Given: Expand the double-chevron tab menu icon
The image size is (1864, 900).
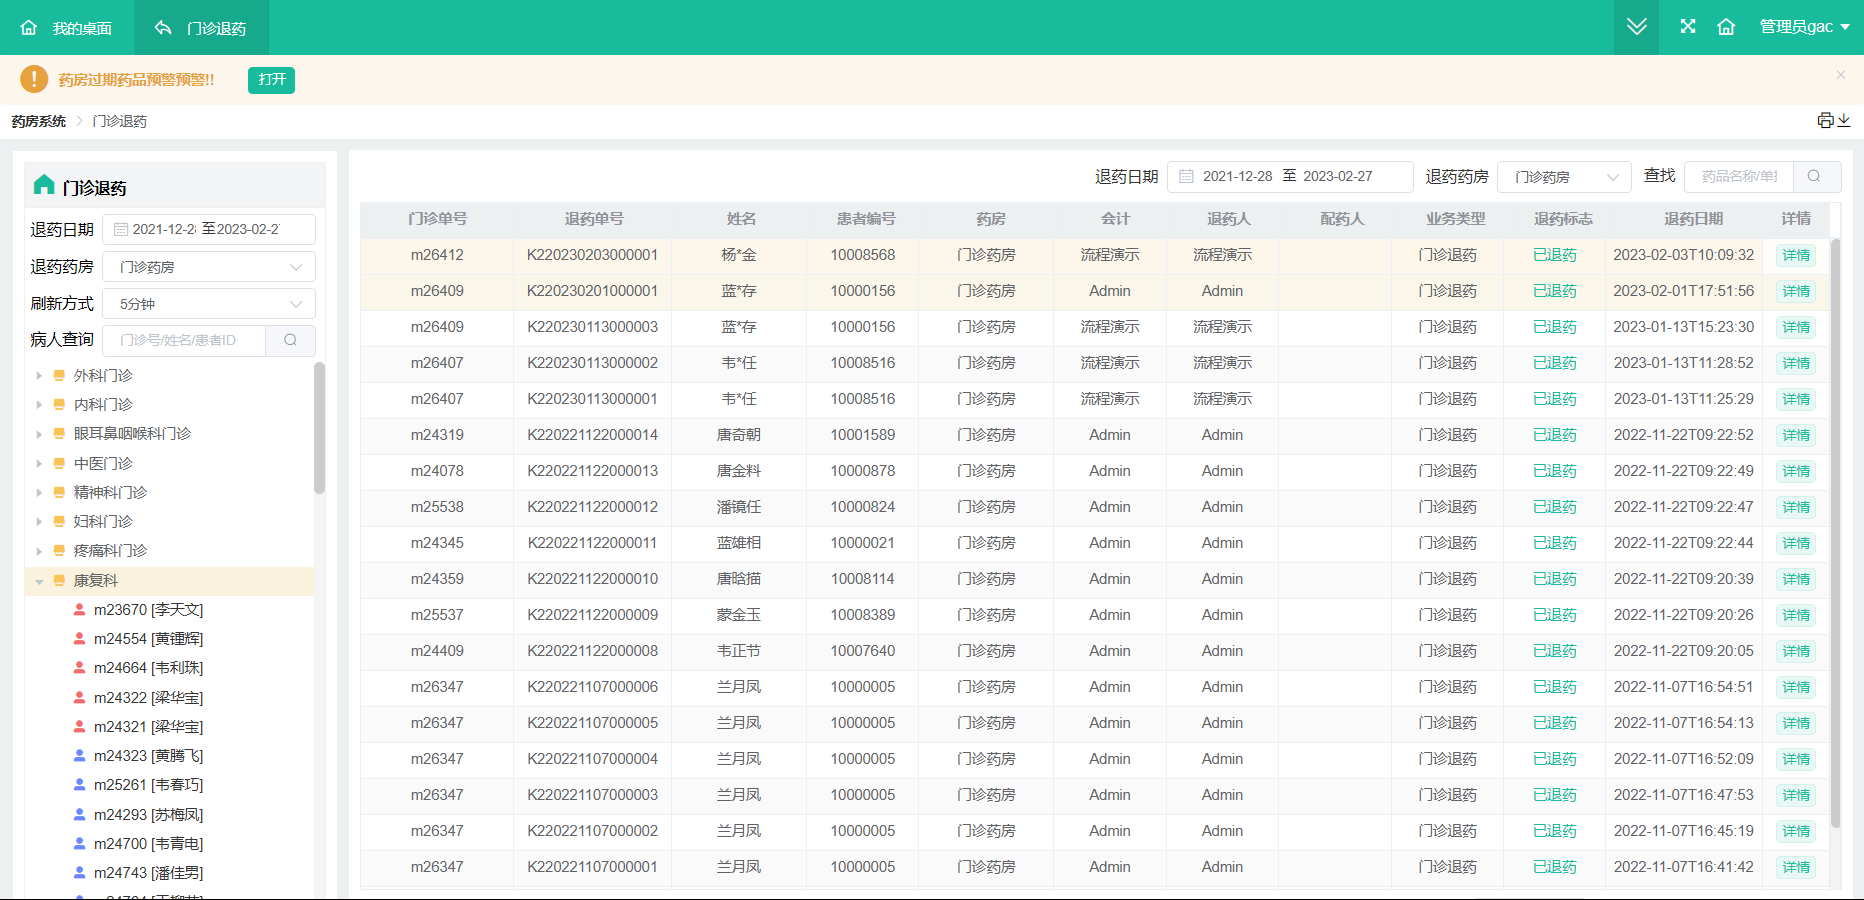Looking at the screenshot, I should pos(1637,27).
